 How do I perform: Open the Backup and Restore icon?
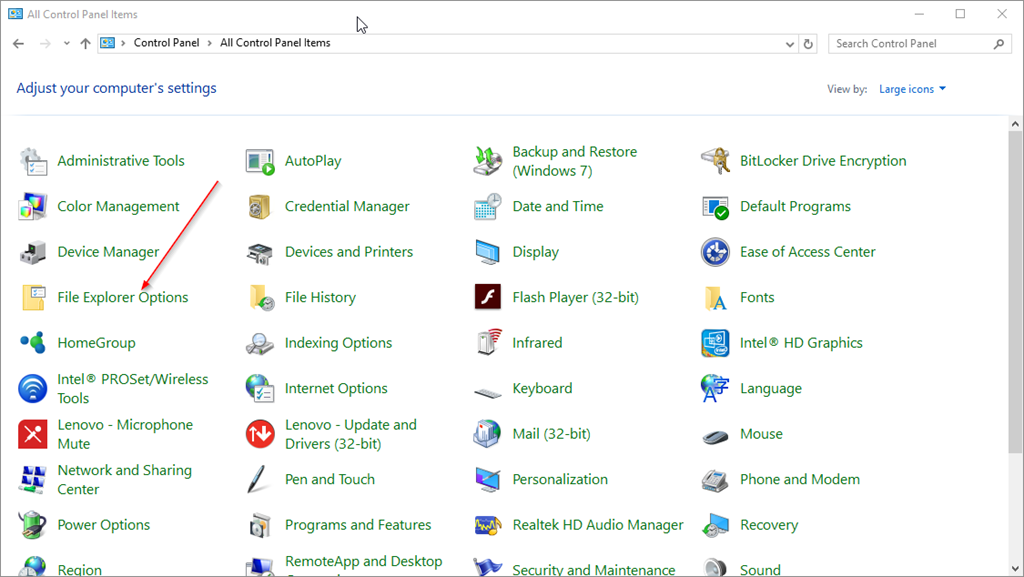487,161
